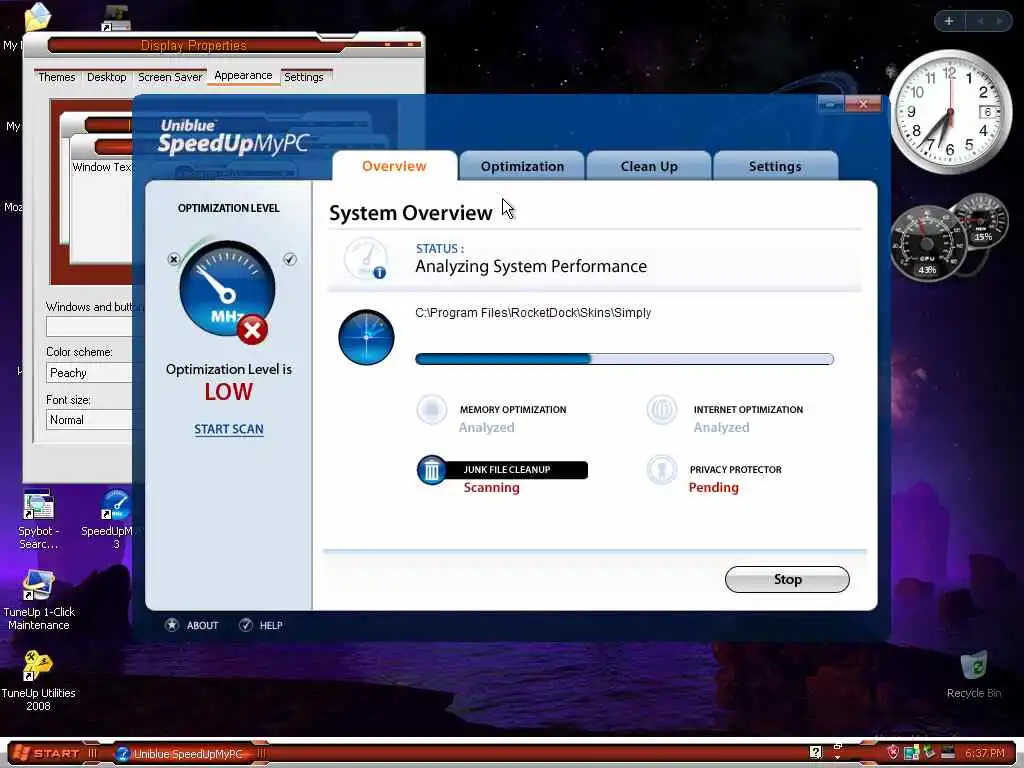Click the memory meter gadget showing 15%
Viewport: 1024px width, 768px height.
(x=980, y=222)
